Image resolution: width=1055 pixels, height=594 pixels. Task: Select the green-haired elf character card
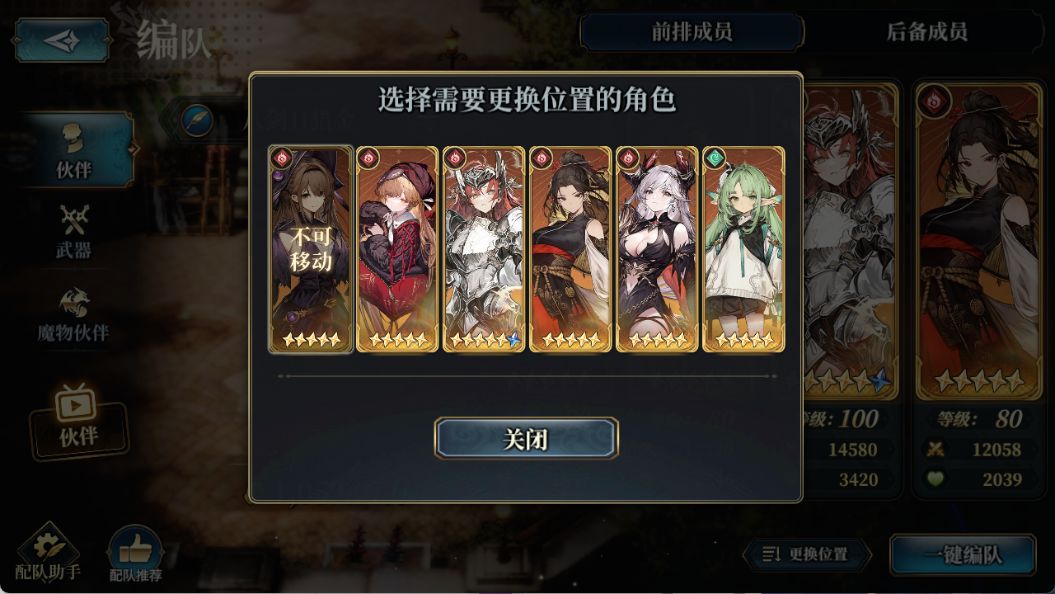tap(743, 250)
